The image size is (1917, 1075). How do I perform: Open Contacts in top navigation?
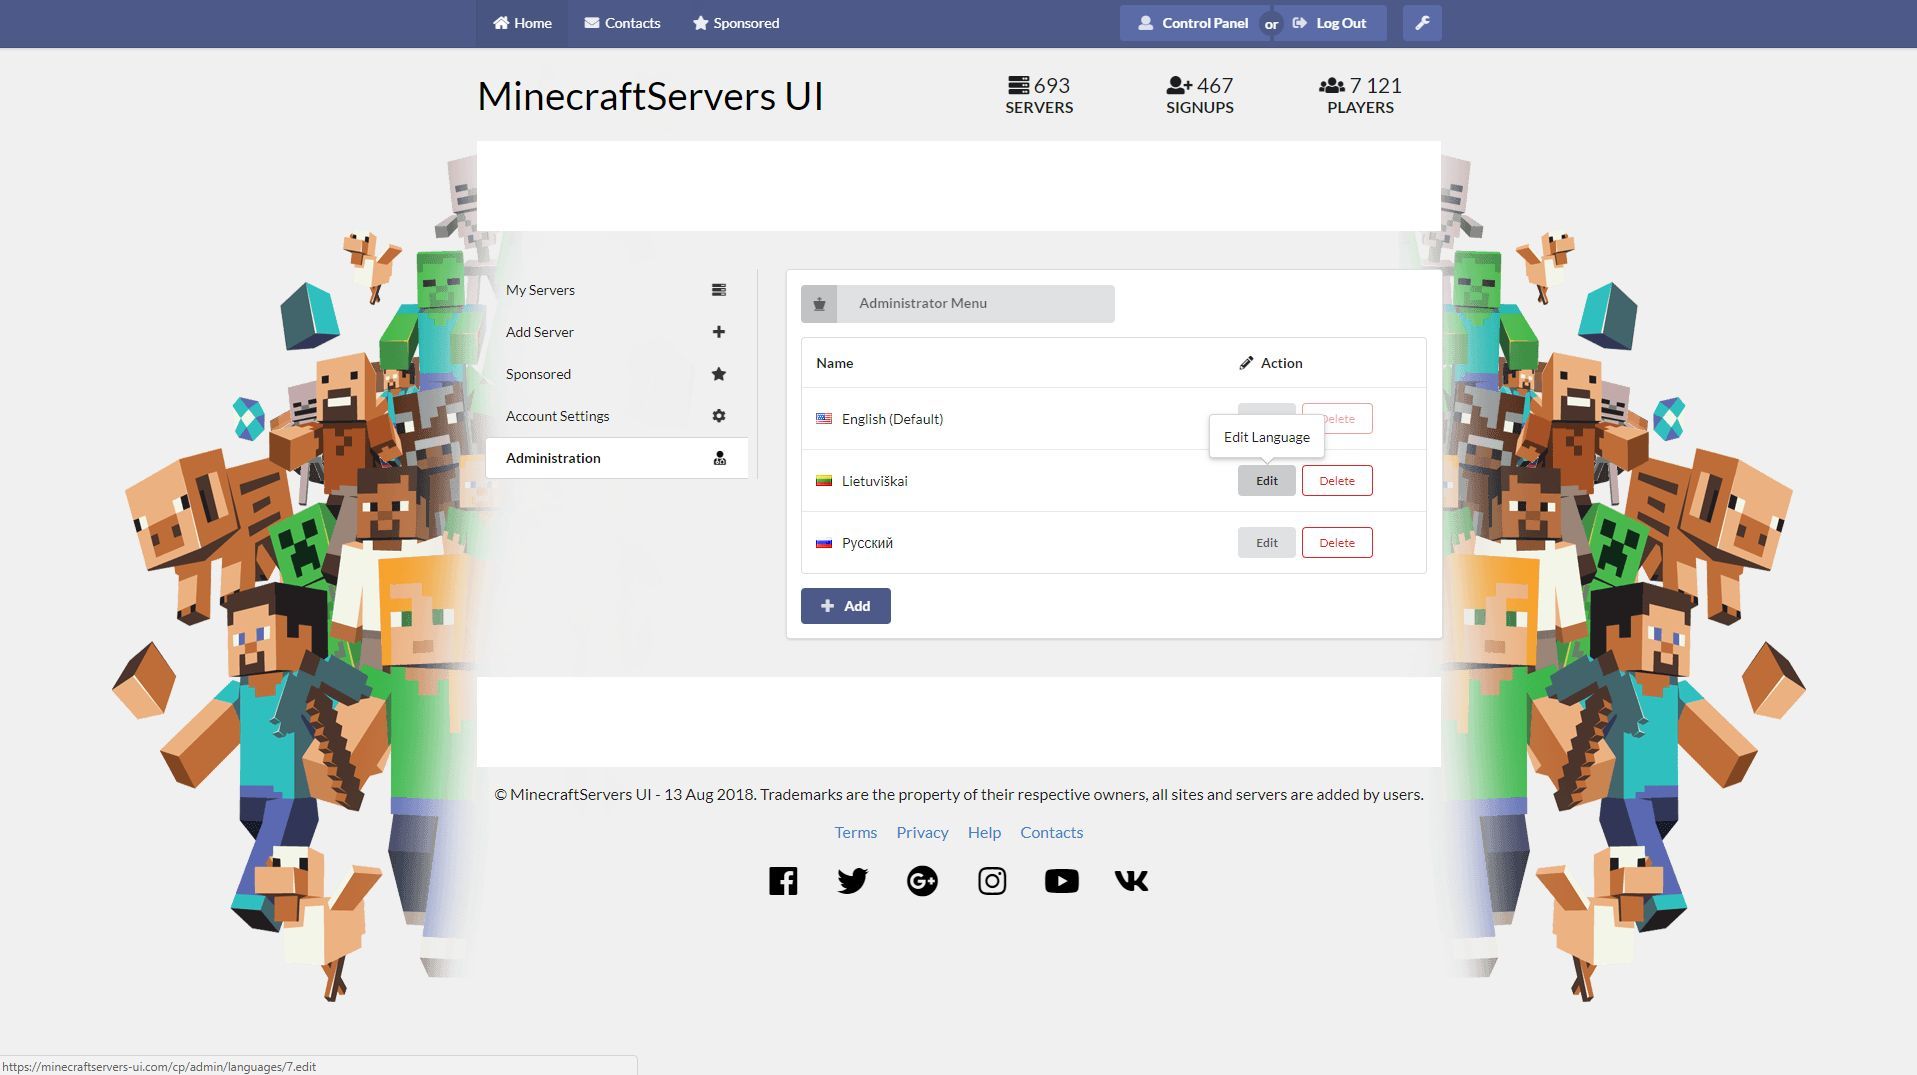(622, 23)
